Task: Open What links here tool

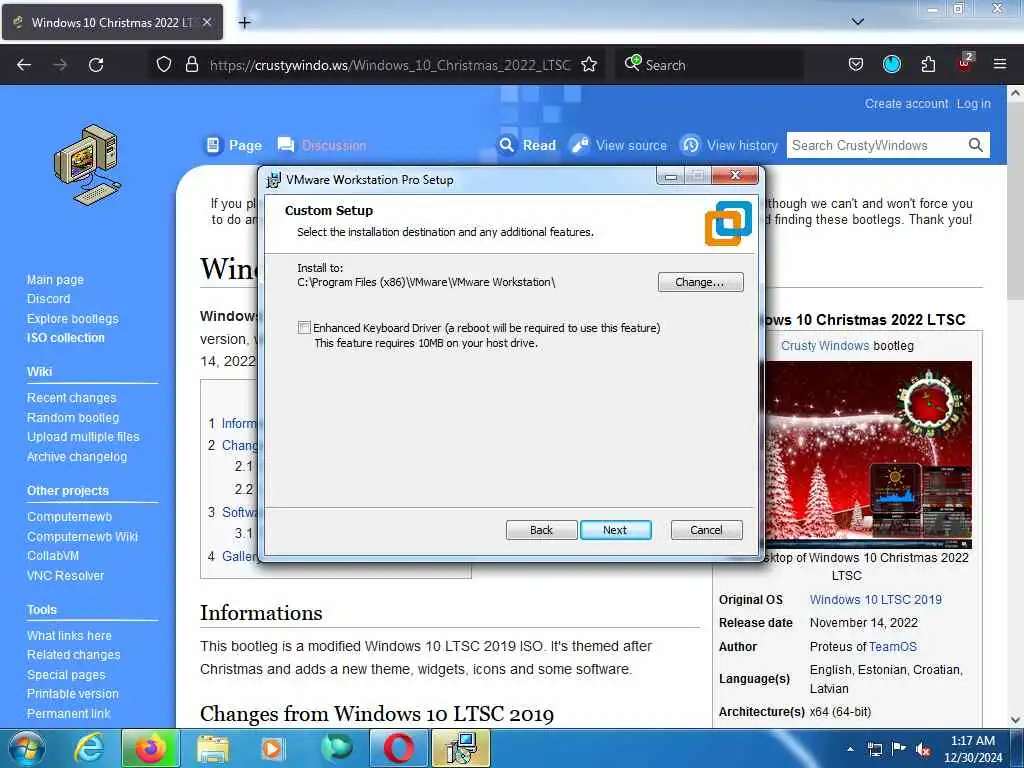Action: coord(69,635)
